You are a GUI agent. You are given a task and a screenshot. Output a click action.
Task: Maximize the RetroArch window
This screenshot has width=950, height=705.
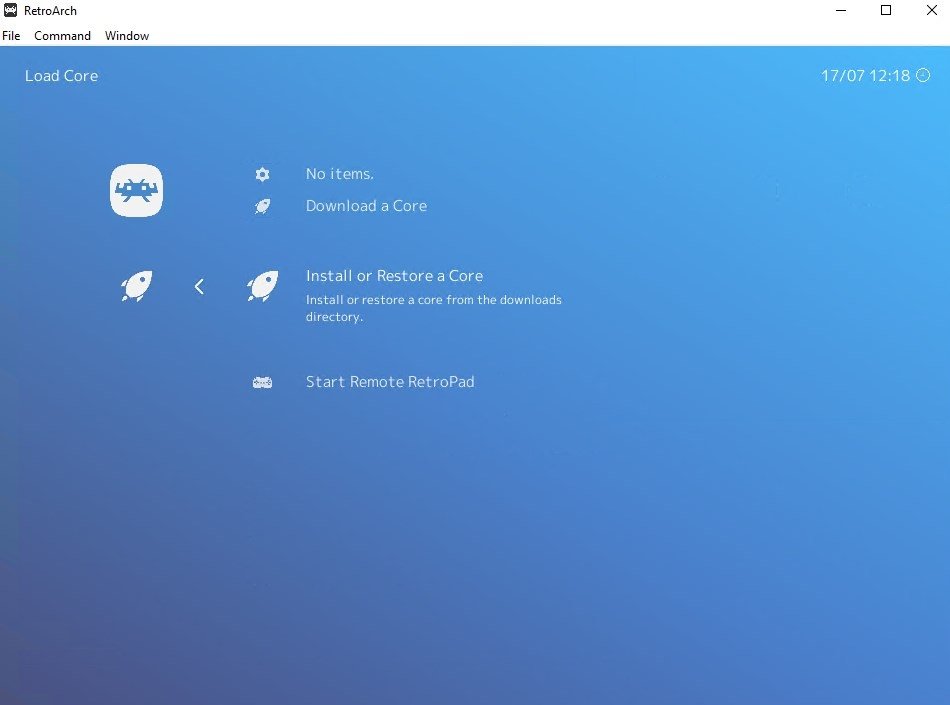pyautogui.click(x=886, y=10)
